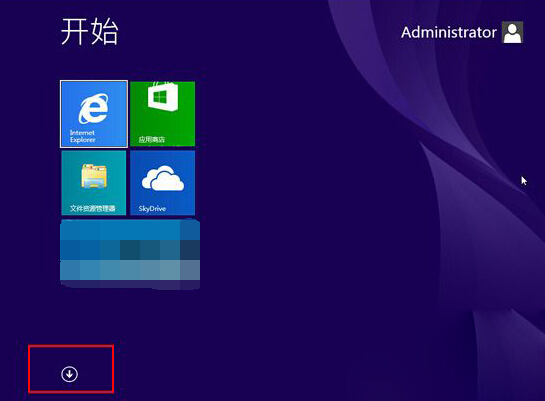Show all apps with the down arrow
This screenshot has width=545, height=401.
point(70,374)
